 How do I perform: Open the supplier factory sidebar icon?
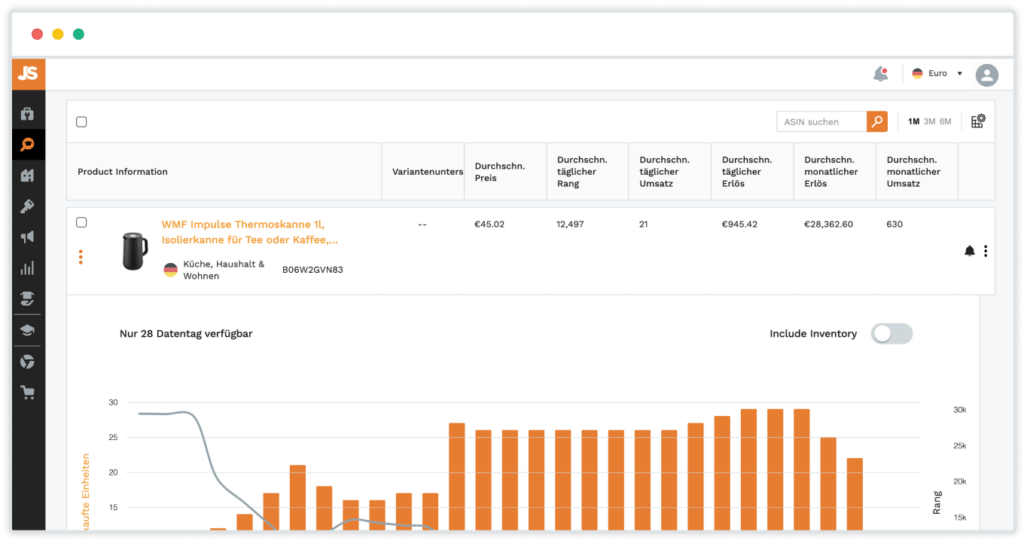pos(27,175)
